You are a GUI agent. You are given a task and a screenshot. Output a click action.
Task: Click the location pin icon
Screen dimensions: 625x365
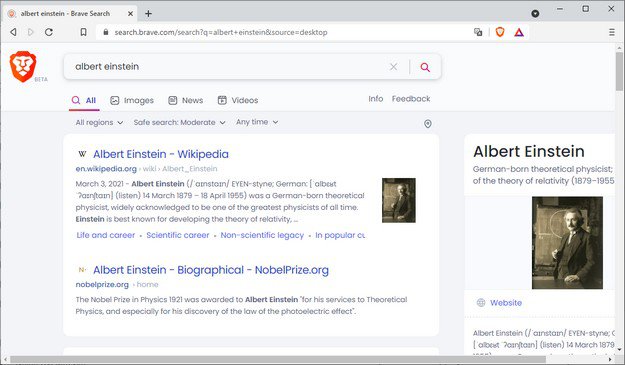click(x=428, y=124)
